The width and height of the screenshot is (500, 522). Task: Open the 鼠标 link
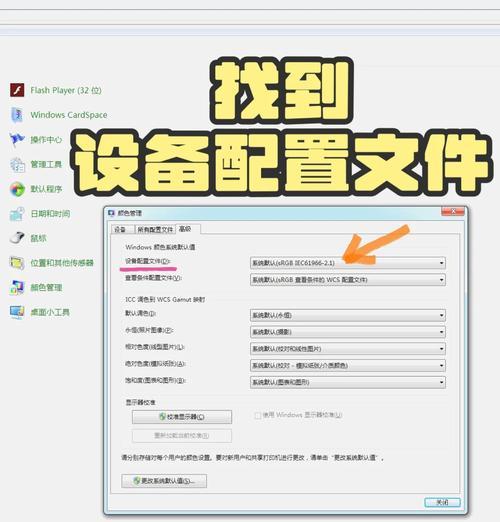pyautogui.click(x=38, y=238)
